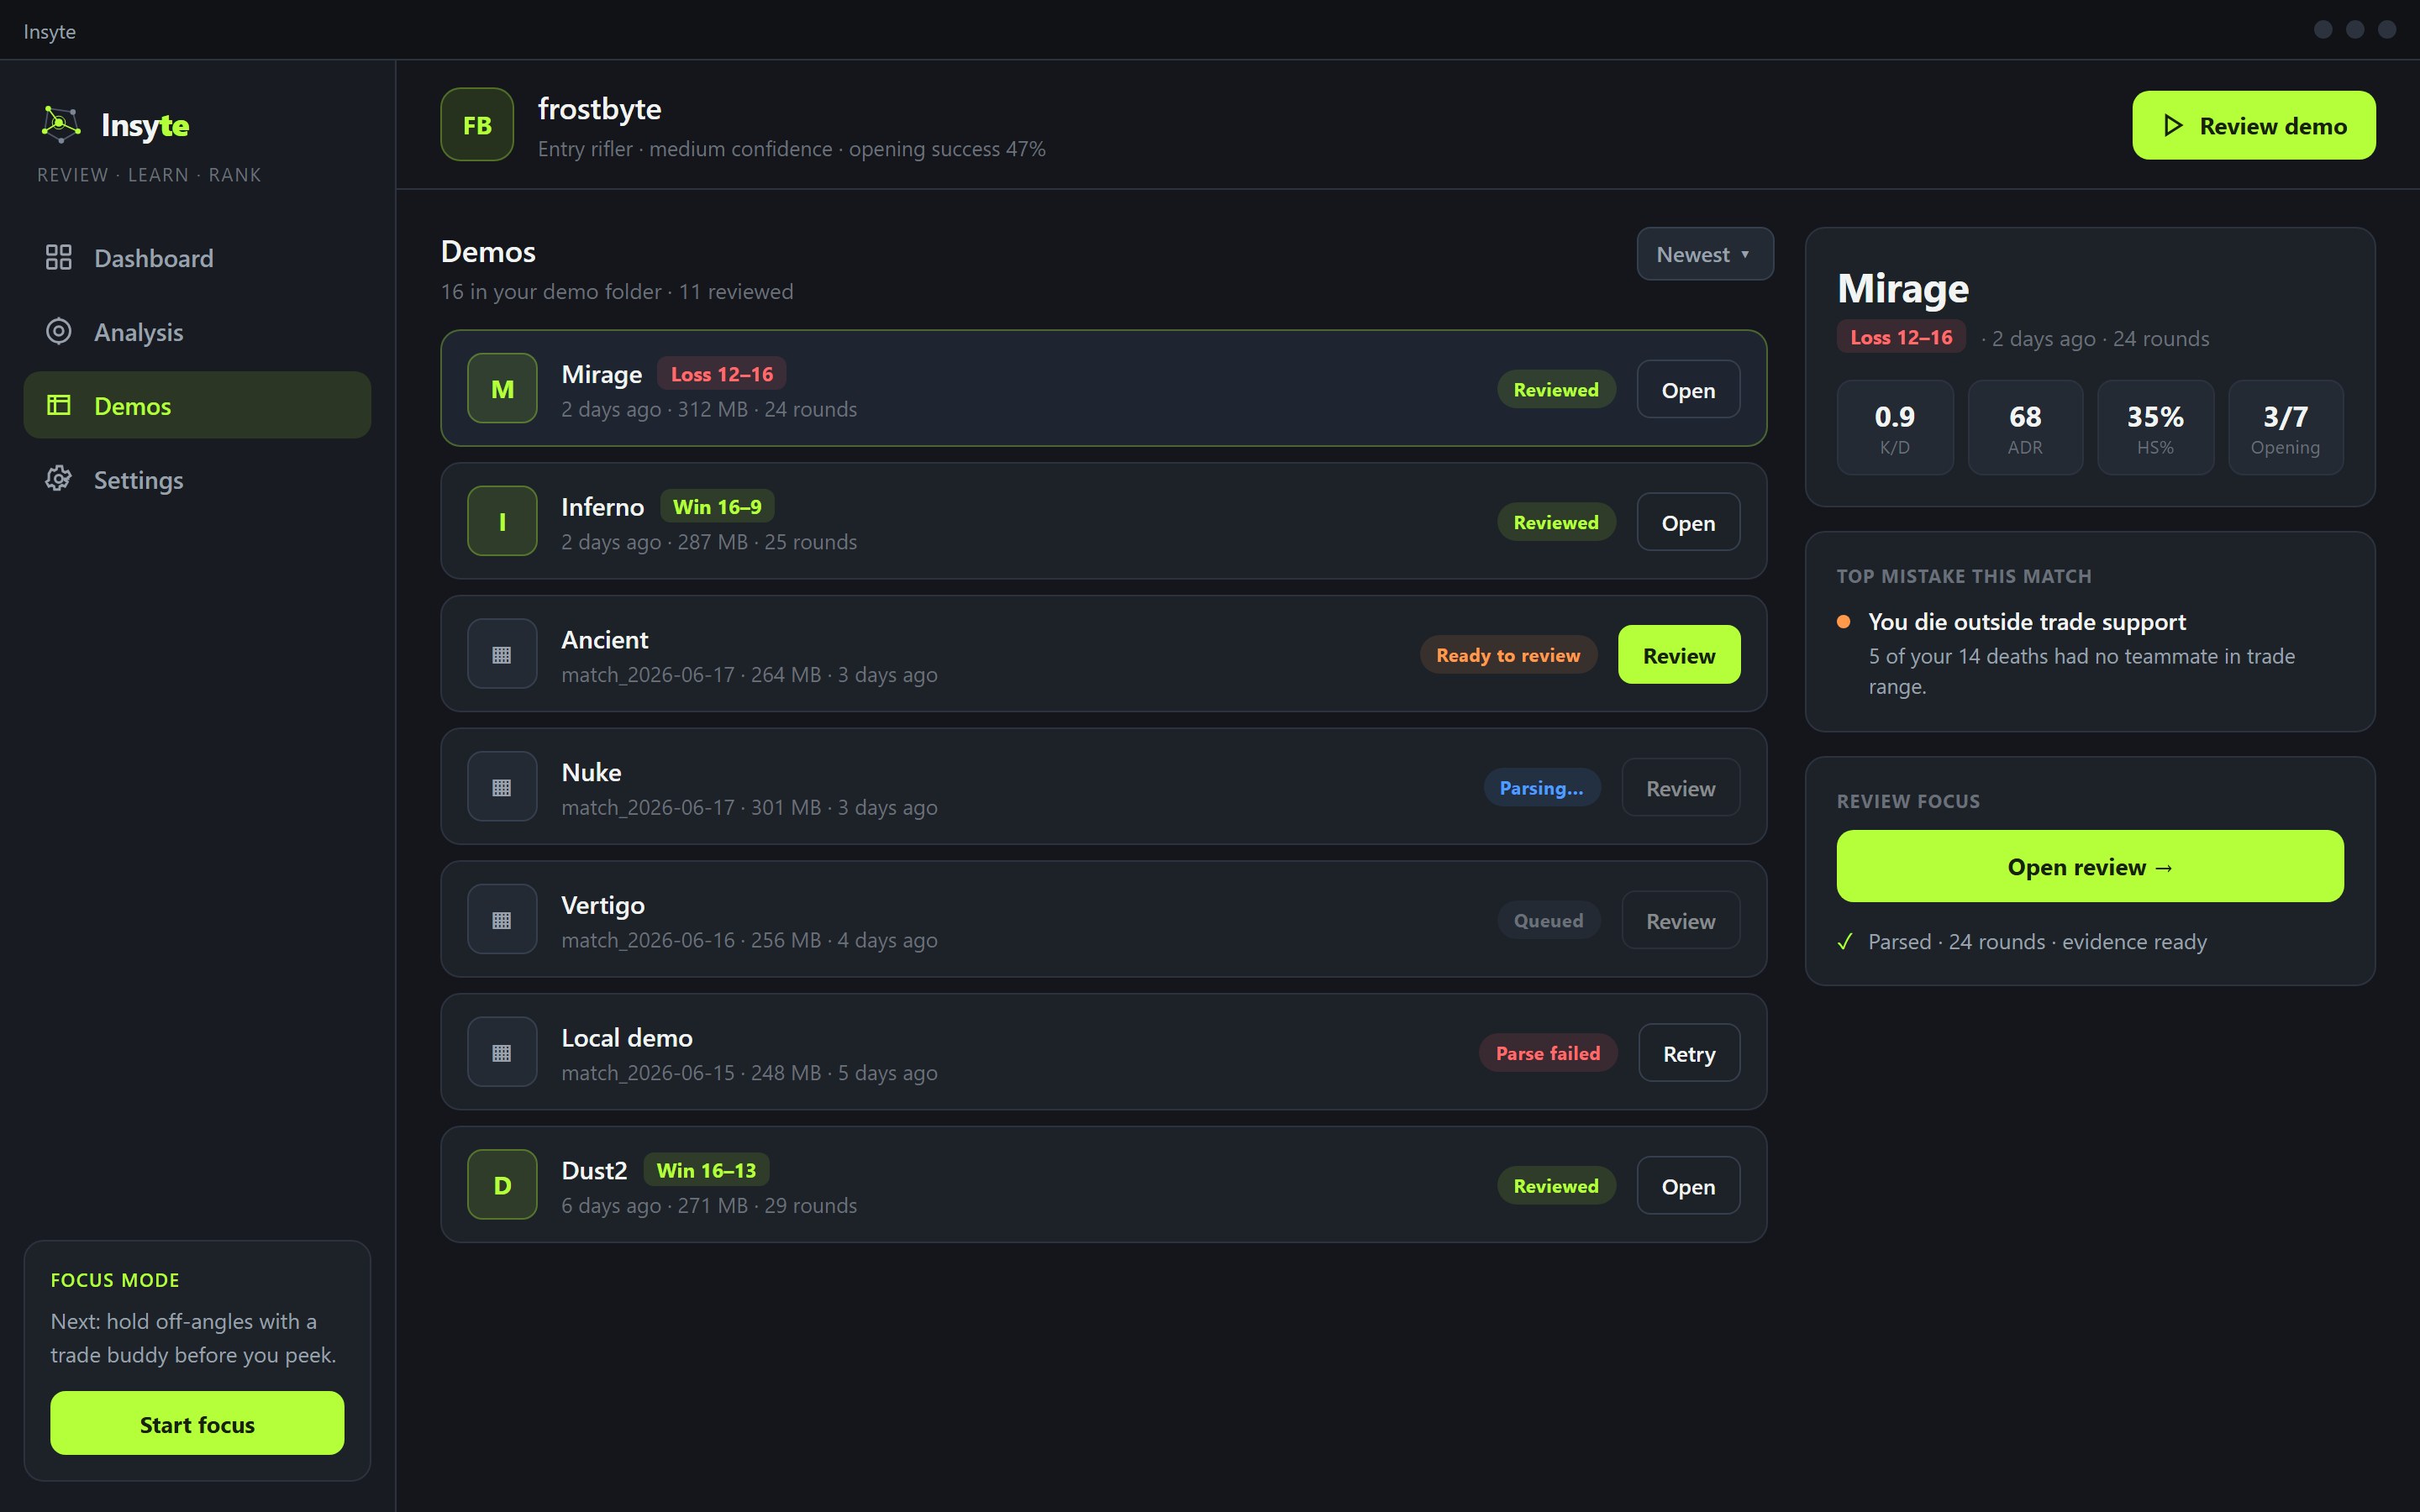2420x1512 pixels.
Task: Click the Mirage M map icon
Action: [502, 388]
